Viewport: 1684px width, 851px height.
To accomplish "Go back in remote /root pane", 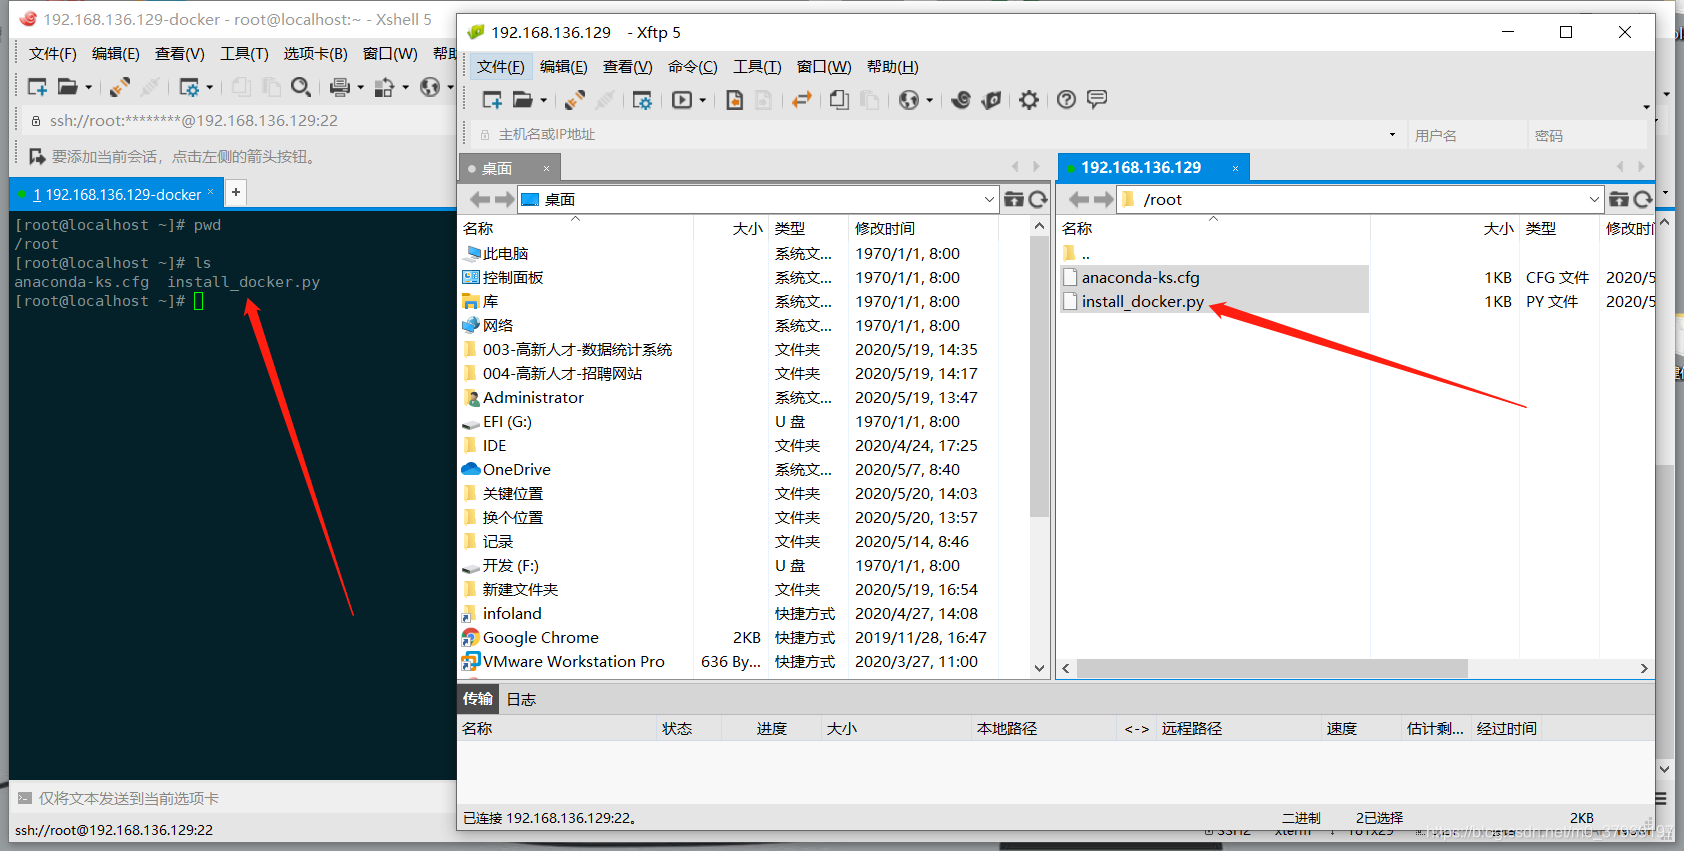I will [1078, 199].
